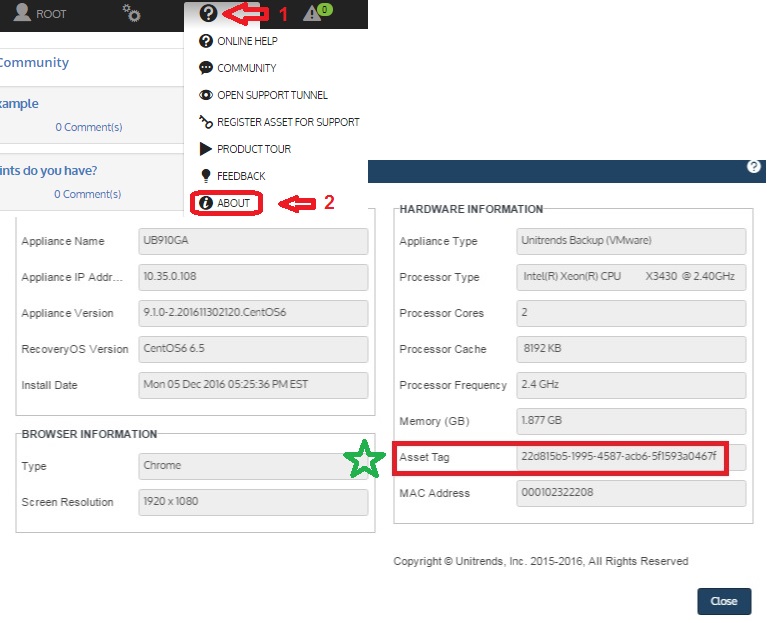Click the Appliance Version field
The image size is (767, 623).
pos(253,313)
